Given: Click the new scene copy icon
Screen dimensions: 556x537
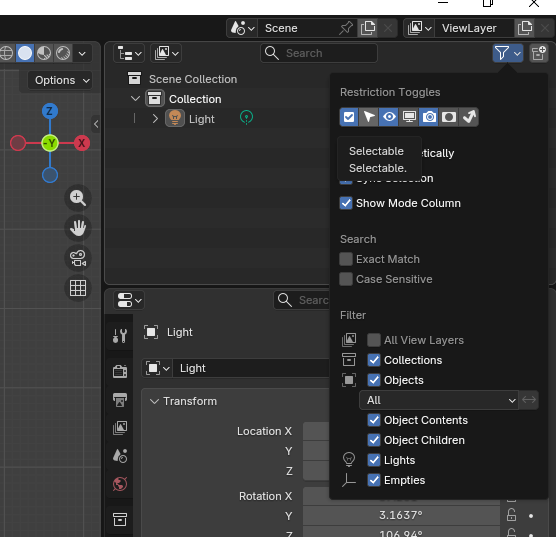Looking at the screenshot, I should [368, 28].
